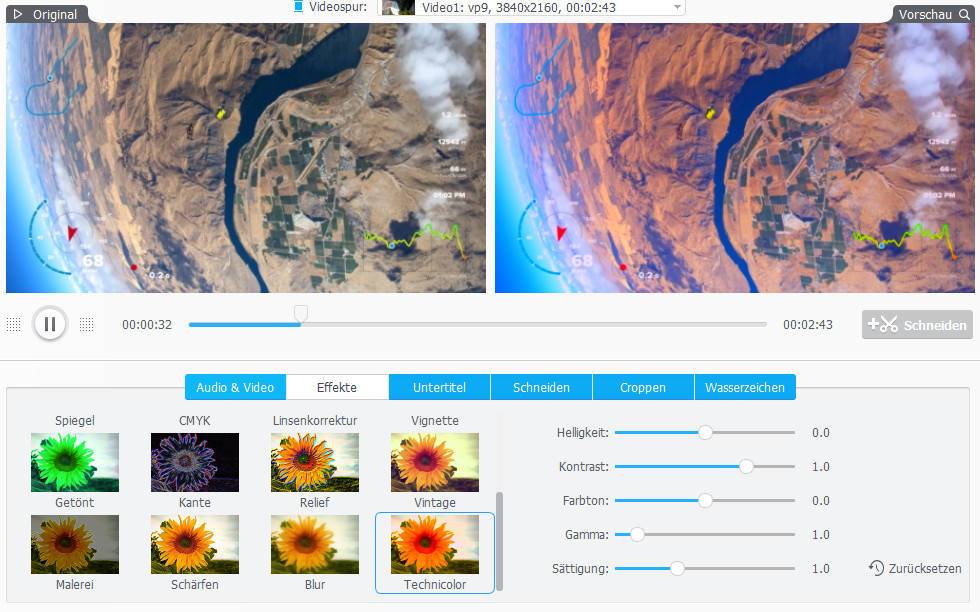Apply the Relief effect thumbnail
The height and width of the screenshot is (612, 980).
coord(314,463)
